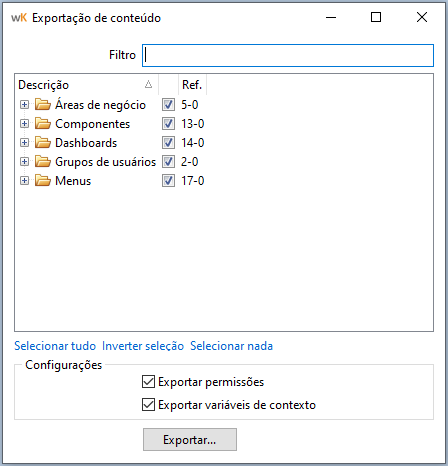448x466 pixels.
Task: Click the Exportar... button
Action: (190, 440)
